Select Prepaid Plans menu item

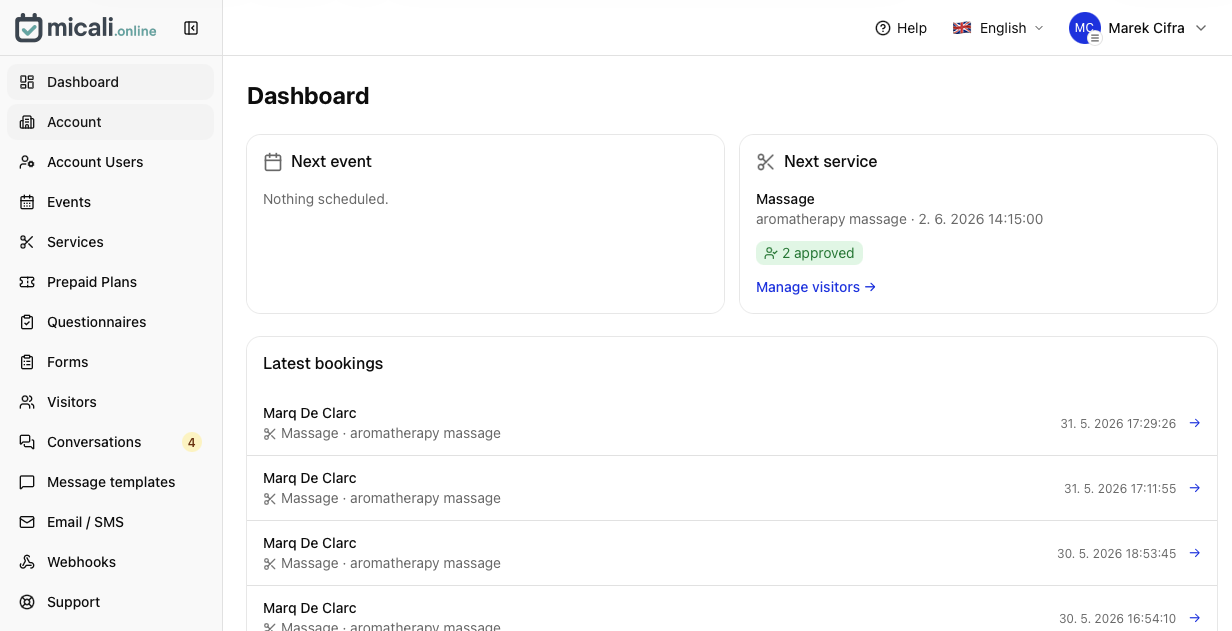point(110,282)
